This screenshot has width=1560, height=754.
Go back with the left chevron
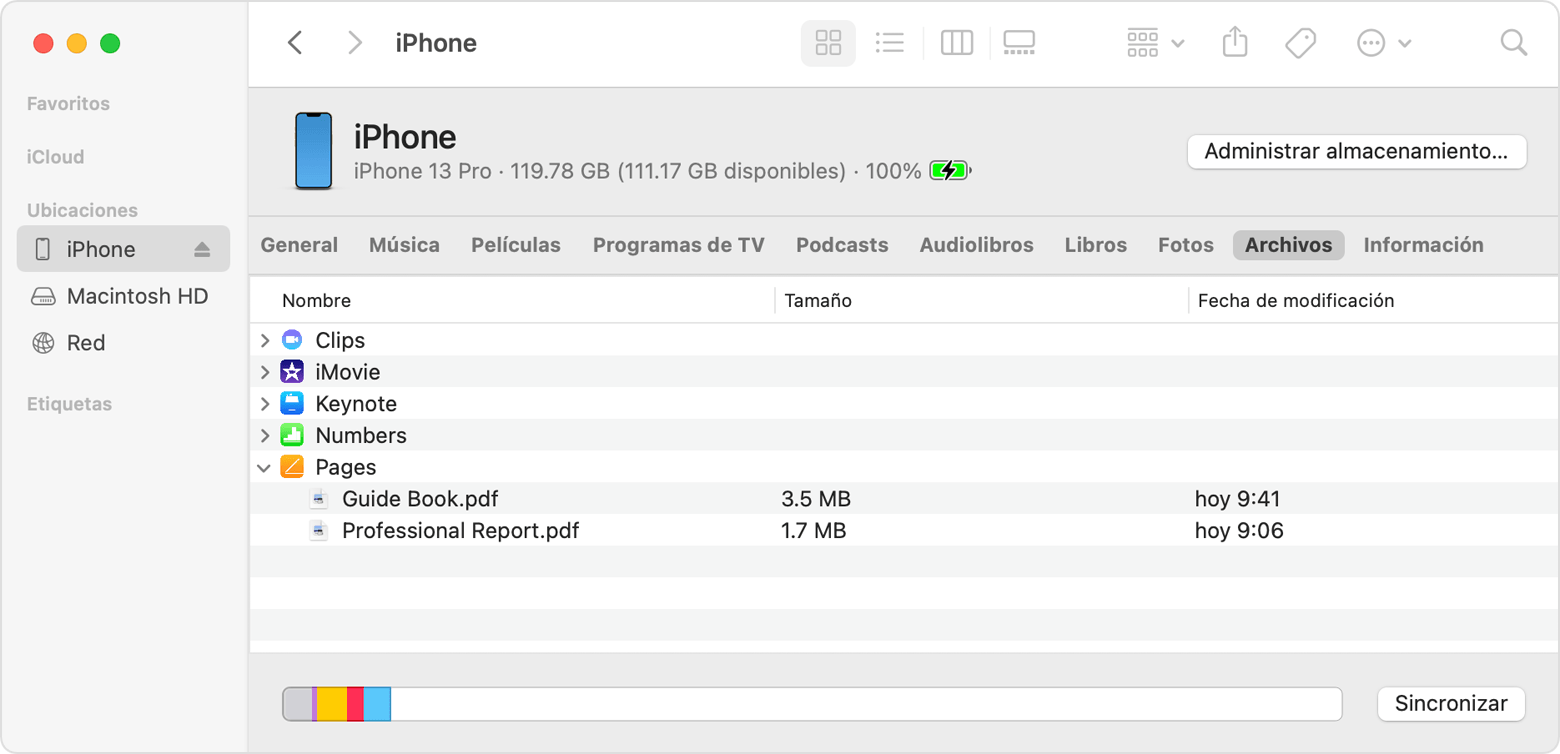coord(295,43)
